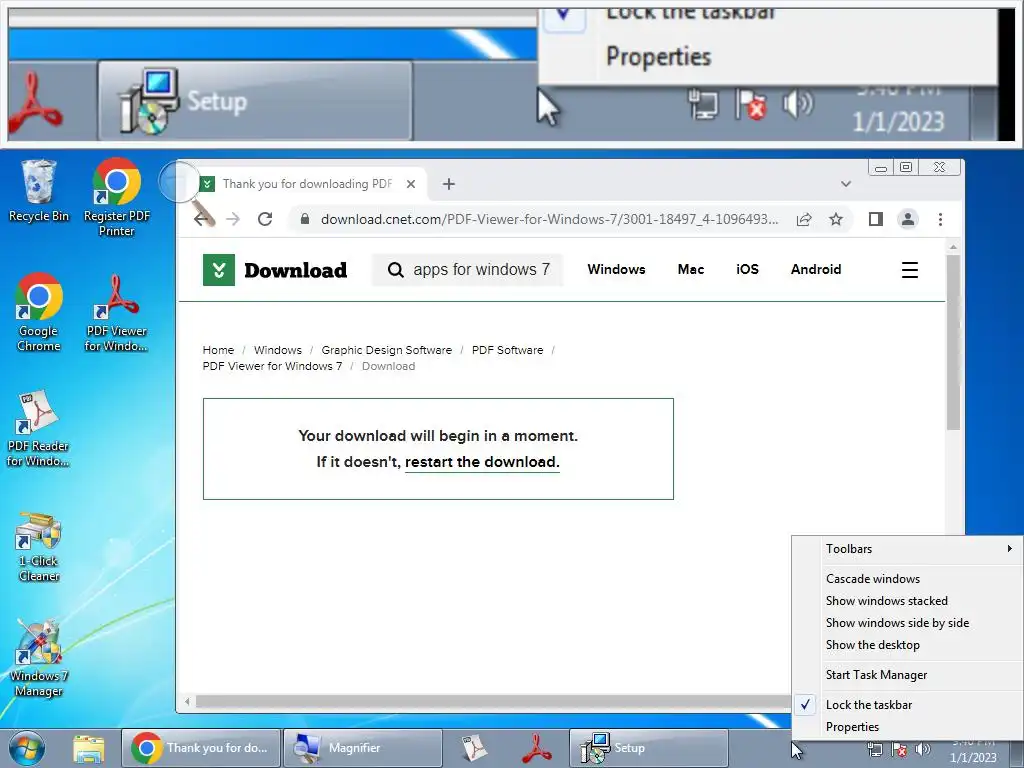Click the PDF document taskbar icon

pos(473,748)
